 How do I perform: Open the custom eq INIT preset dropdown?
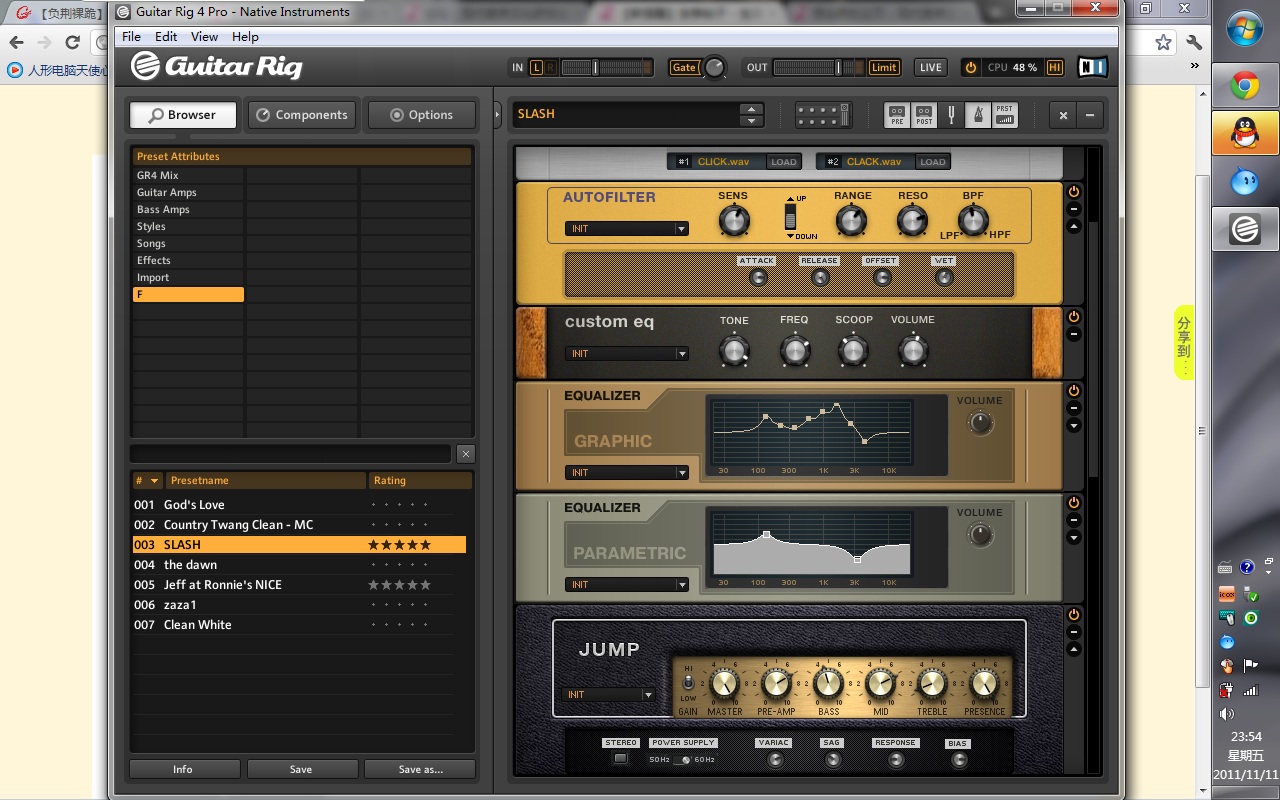626,354
